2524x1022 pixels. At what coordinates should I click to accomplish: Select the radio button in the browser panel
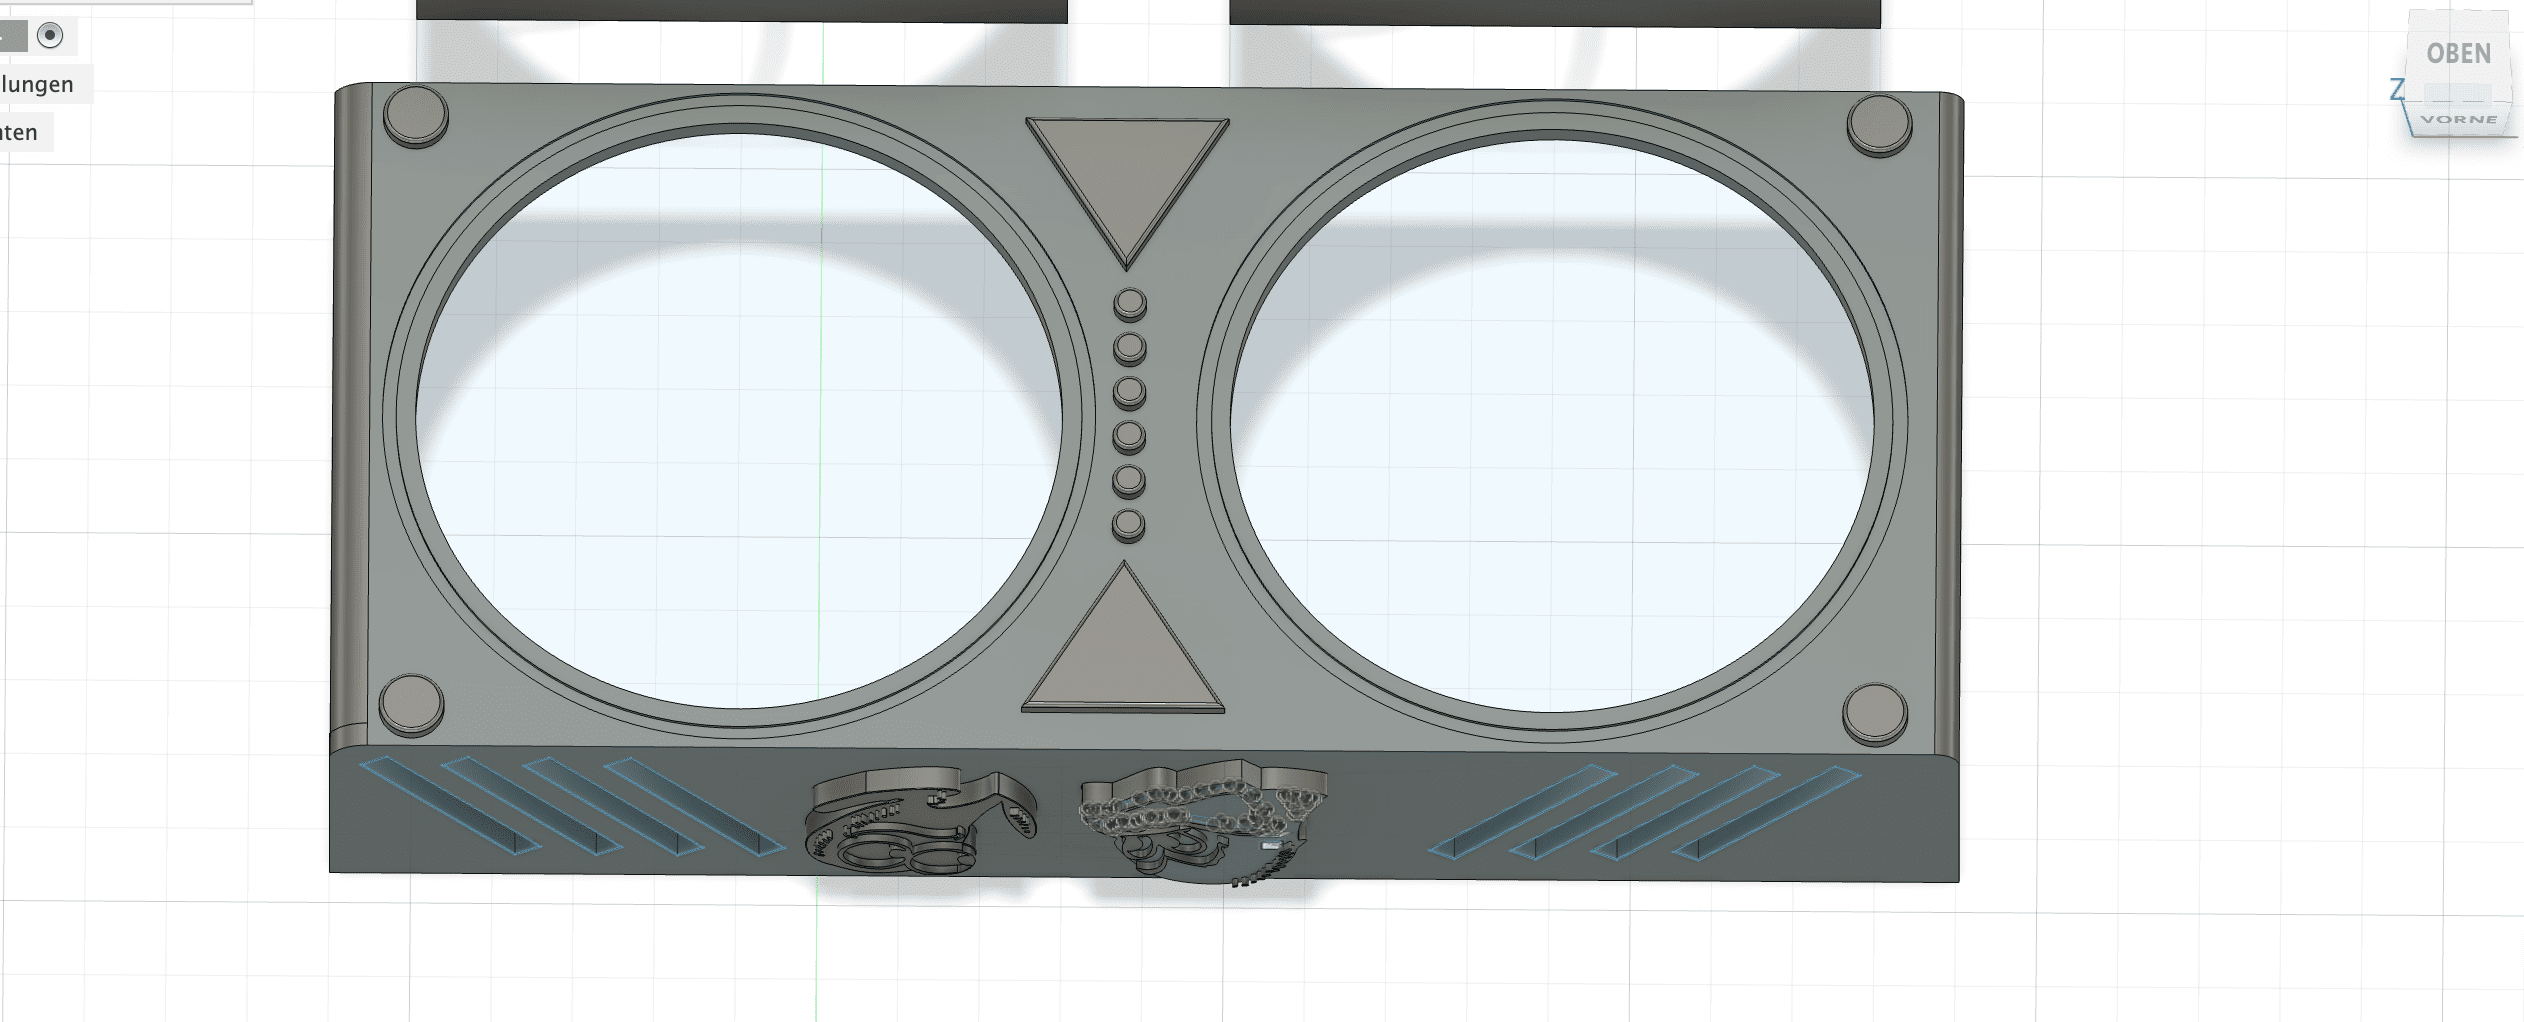(49, 35)
